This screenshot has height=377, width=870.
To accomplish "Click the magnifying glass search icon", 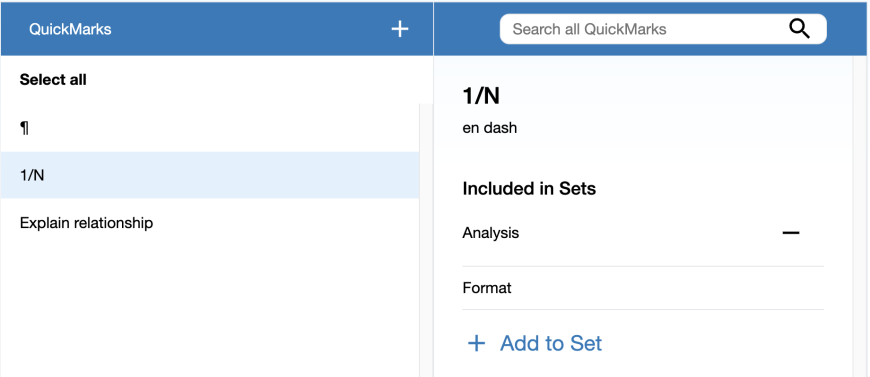I will 799,29.
